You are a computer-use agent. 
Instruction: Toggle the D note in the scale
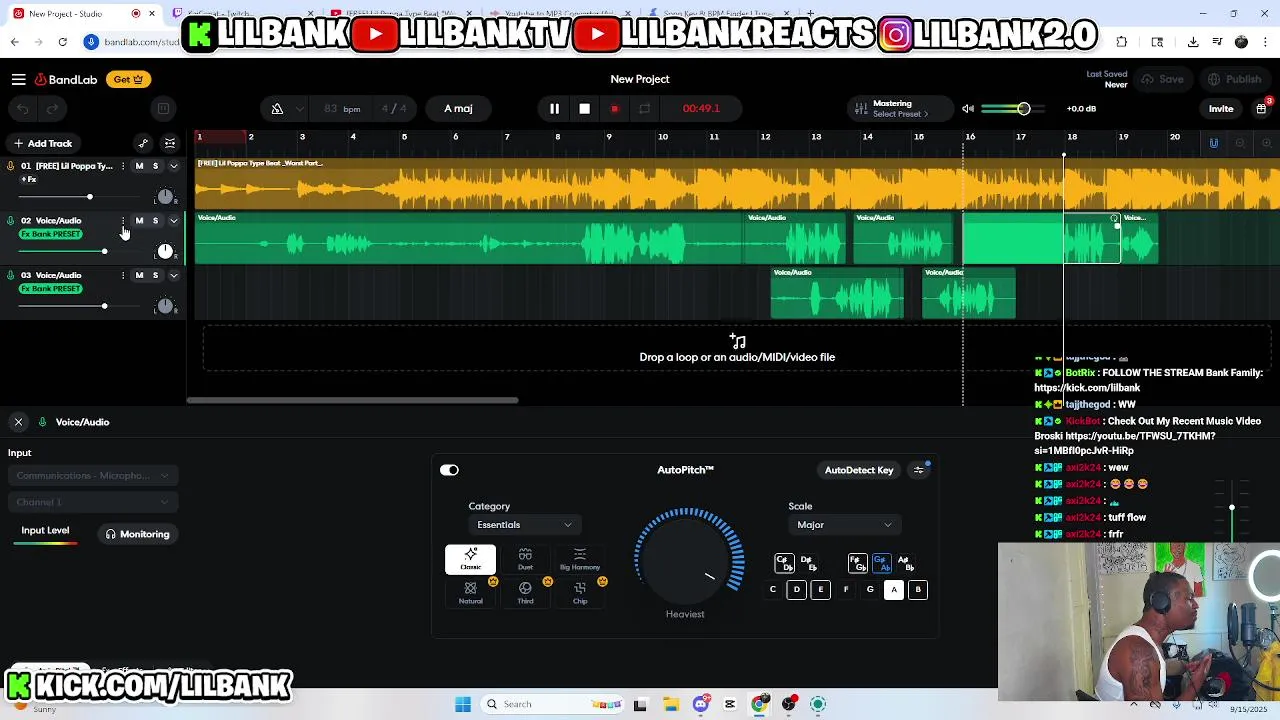coord(797,589)
